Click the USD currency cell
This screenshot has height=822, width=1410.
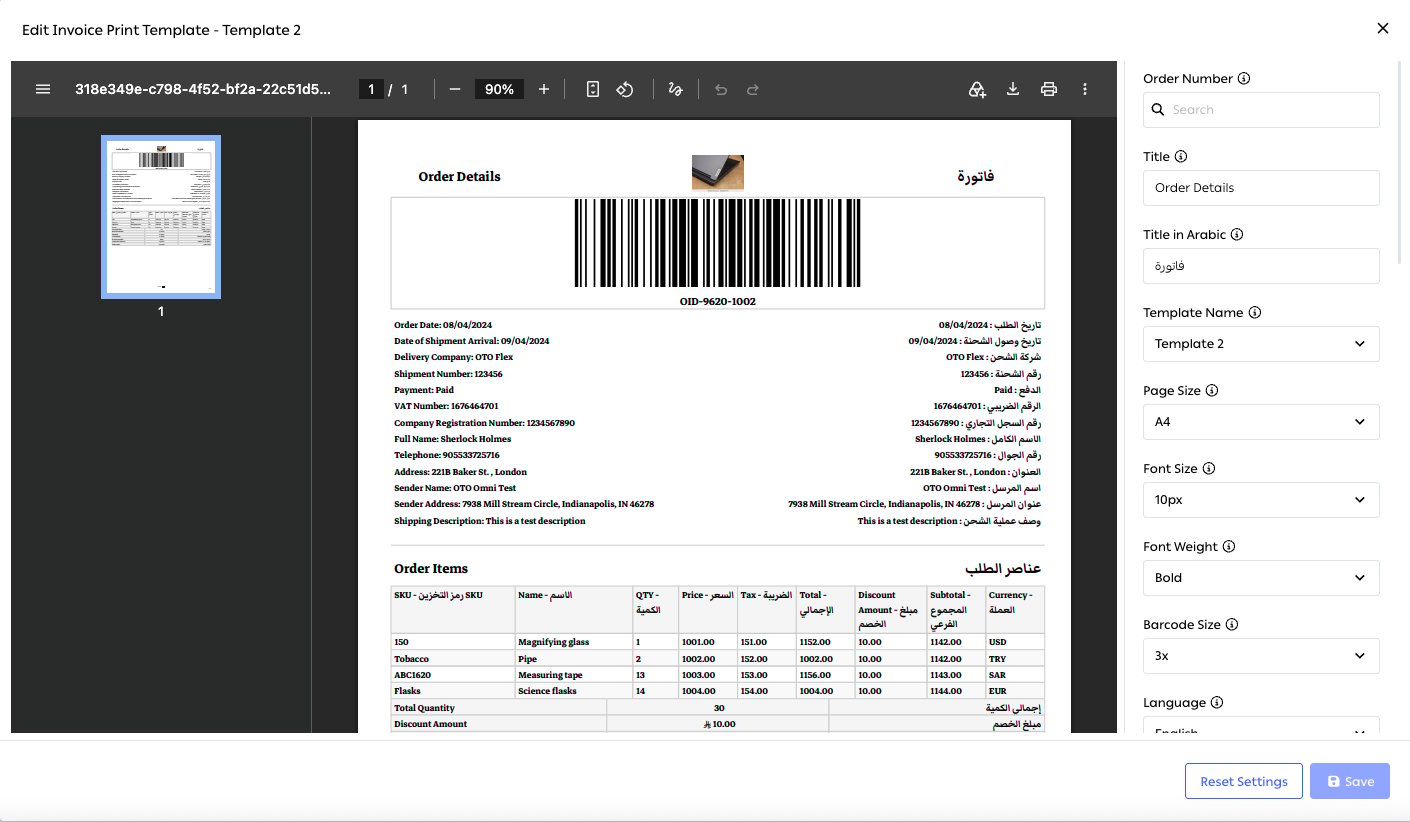(1014, 642)
